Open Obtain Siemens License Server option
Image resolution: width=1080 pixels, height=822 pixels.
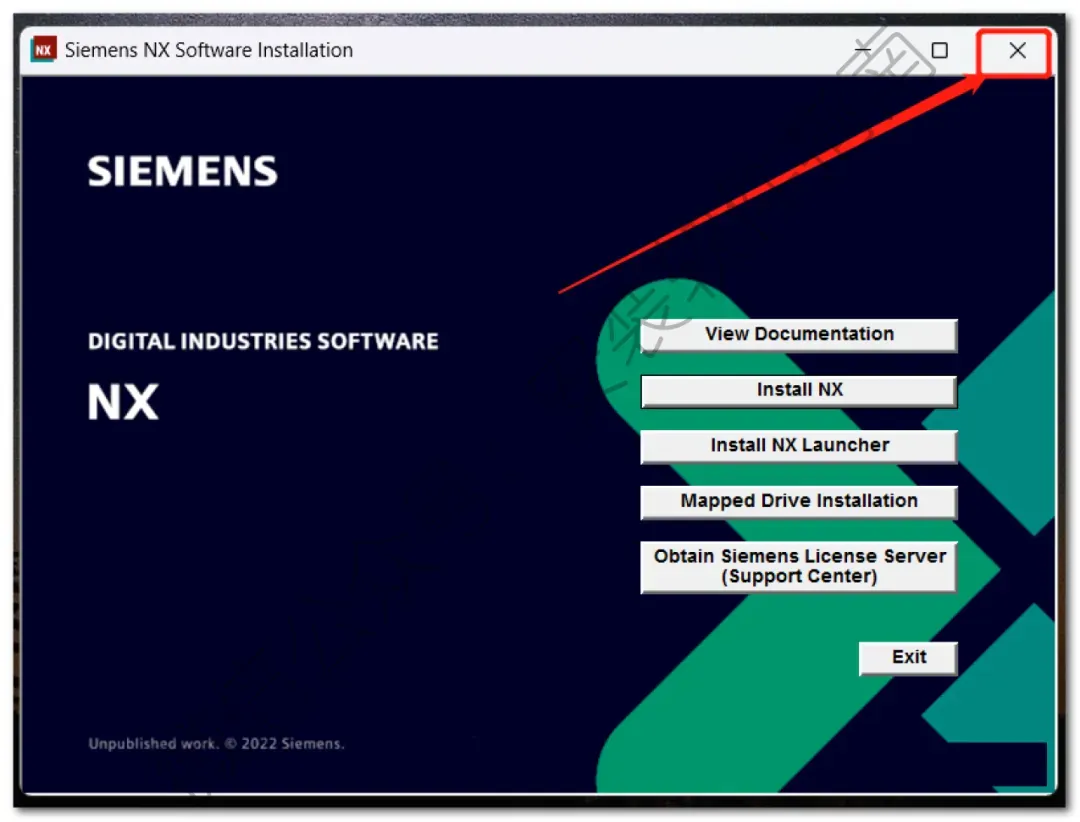798,566
